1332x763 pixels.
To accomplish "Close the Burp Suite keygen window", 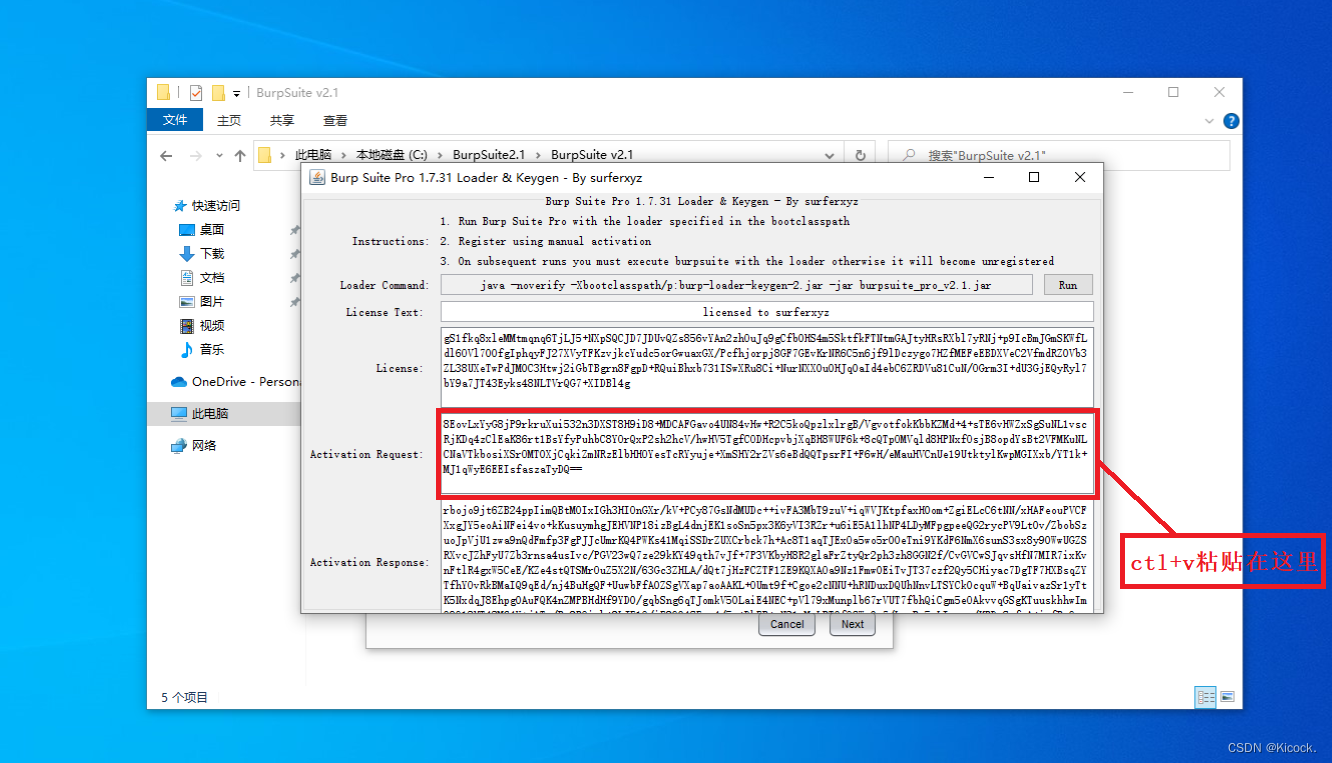I will tap(1080, 177).
